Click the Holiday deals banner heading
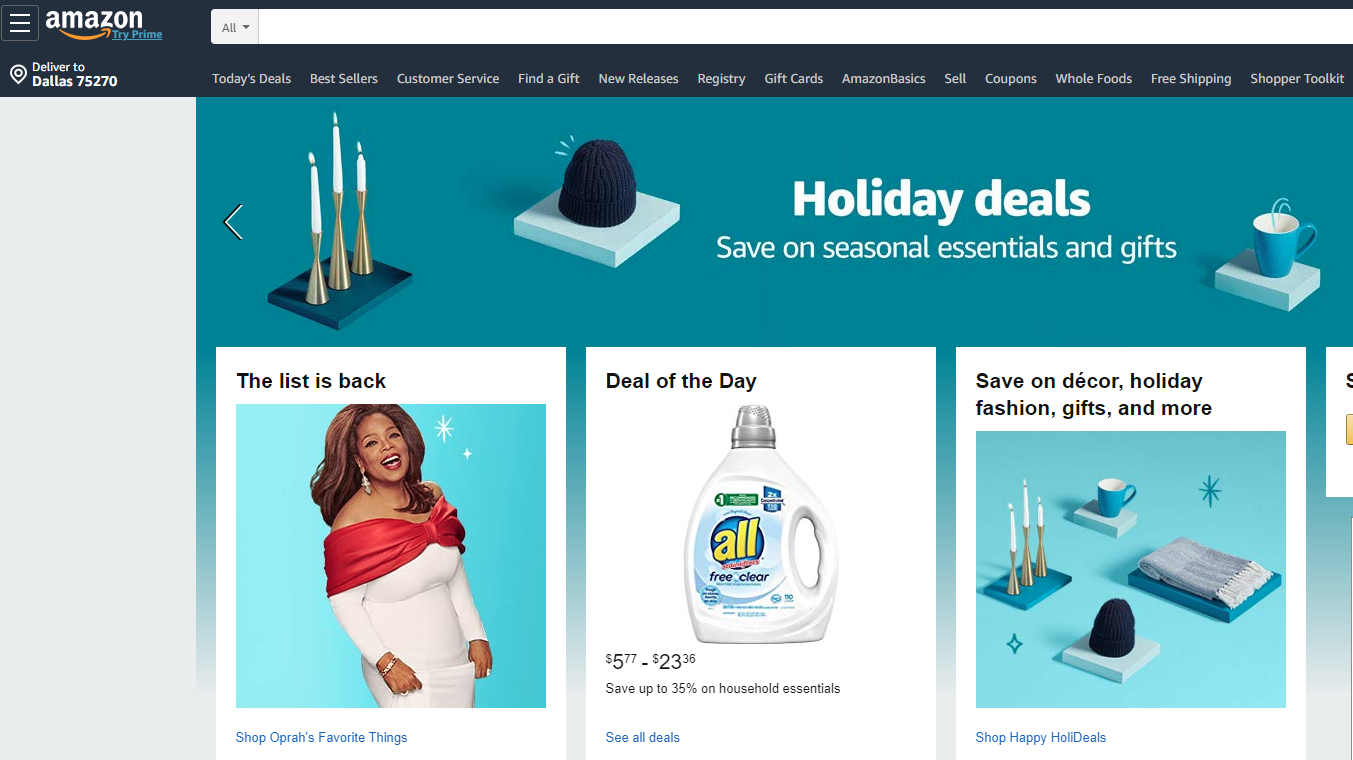The width and height of the screenshot is (1353, 760). point(941,199)
